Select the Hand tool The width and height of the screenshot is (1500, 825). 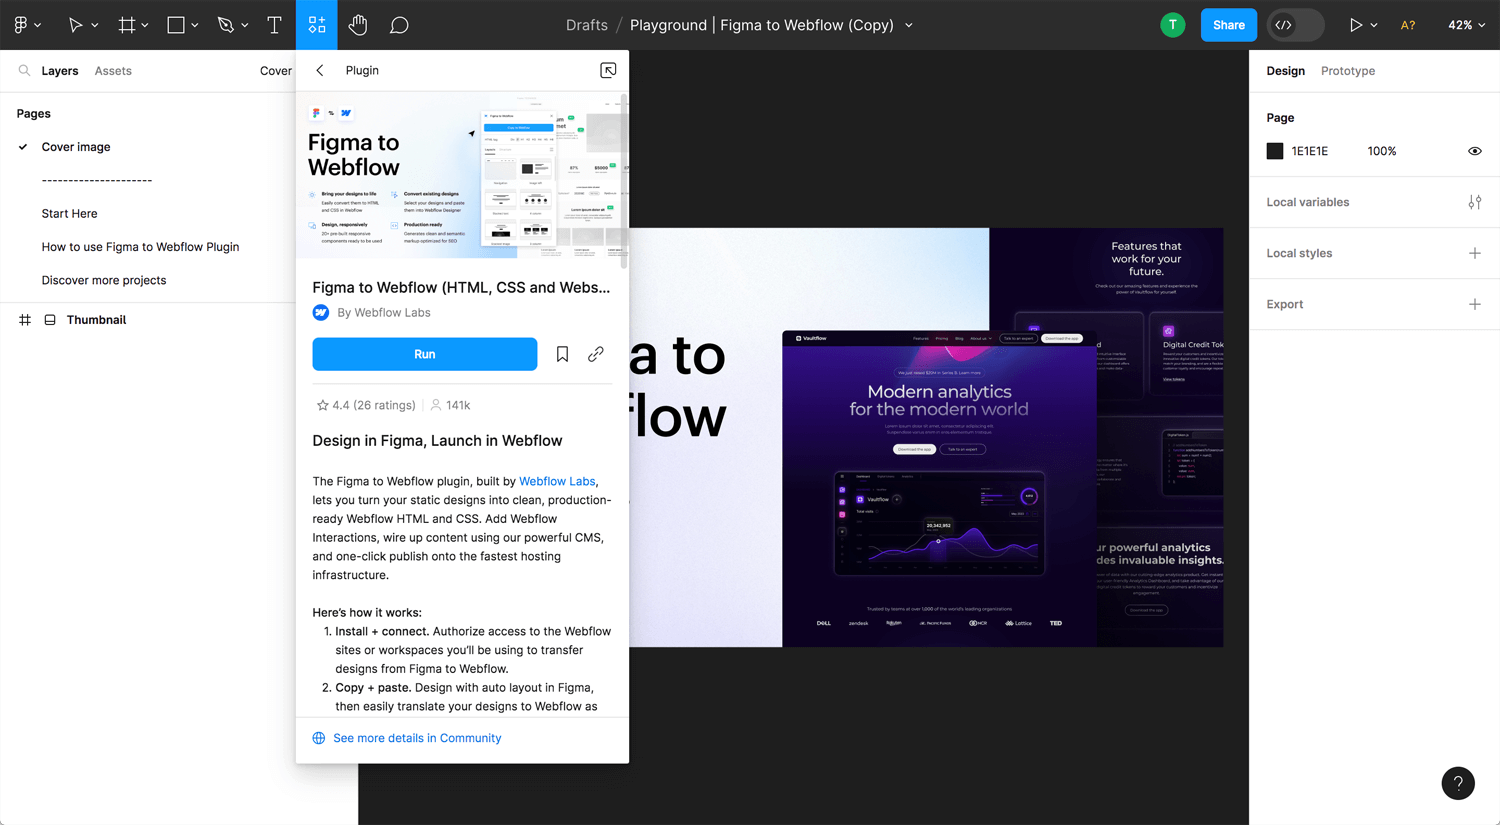358,25
